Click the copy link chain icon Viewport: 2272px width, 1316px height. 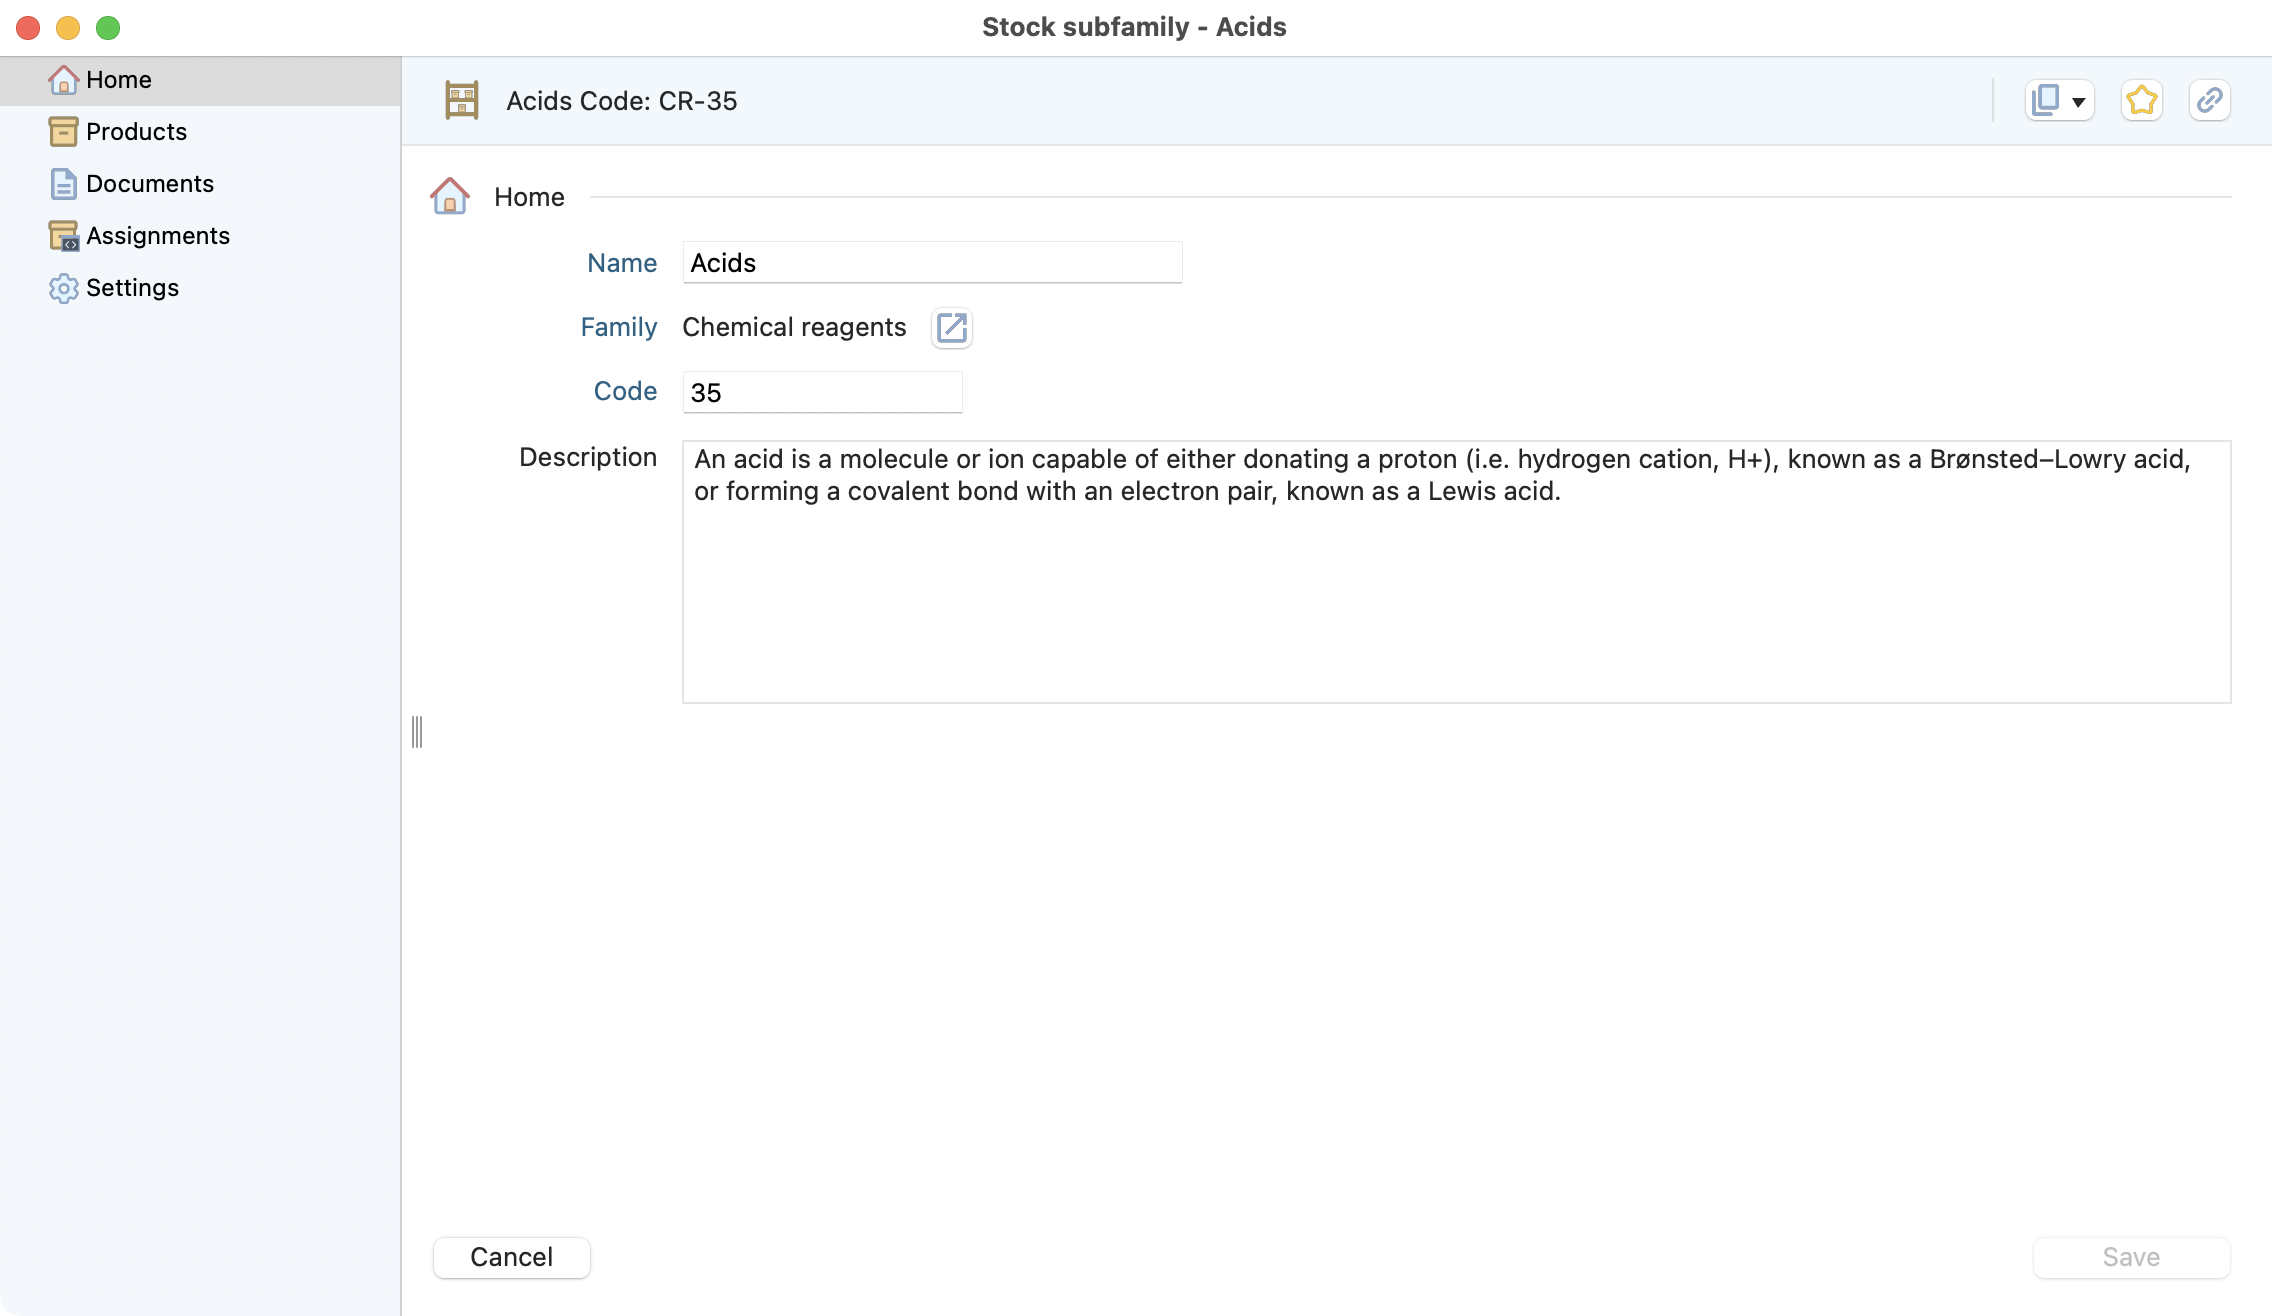2209,100
